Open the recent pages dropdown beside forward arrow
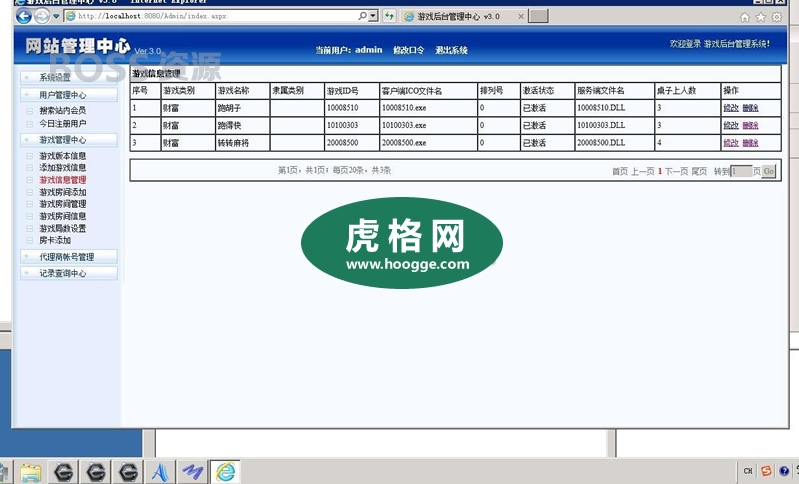This screenshot has height=484, width=799. point(56,16)
